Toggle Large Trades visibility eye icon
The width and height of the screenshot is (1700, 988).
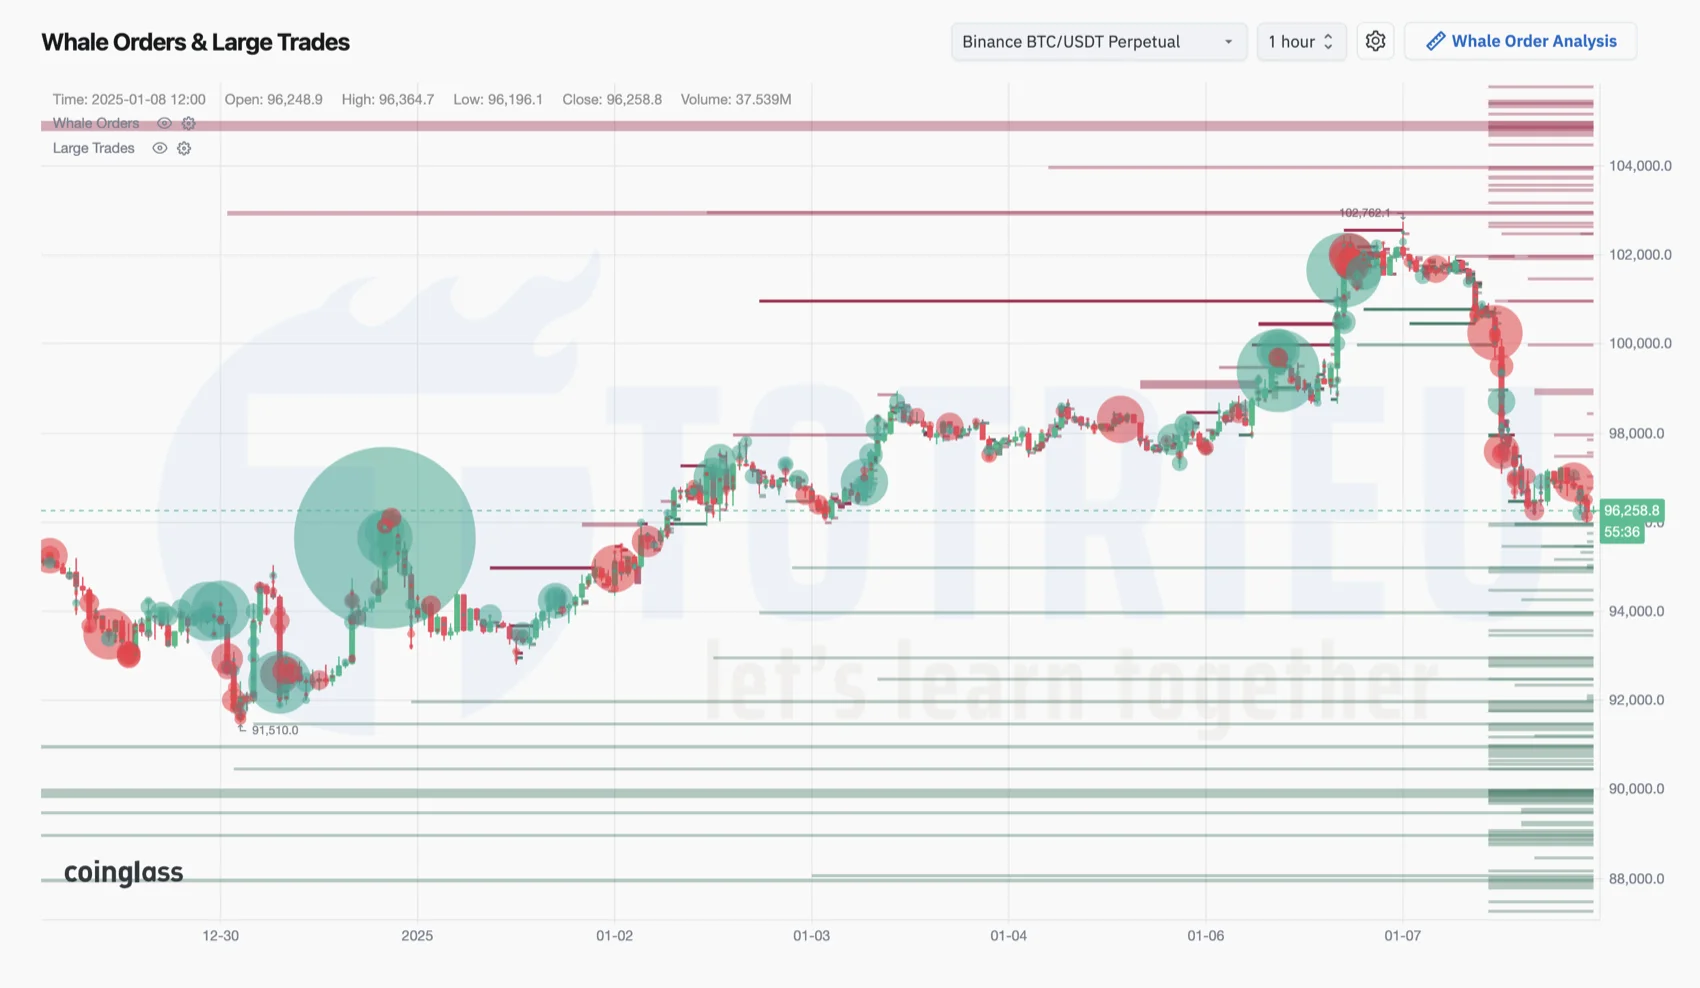pyautogui.click(x=159, y=148)
